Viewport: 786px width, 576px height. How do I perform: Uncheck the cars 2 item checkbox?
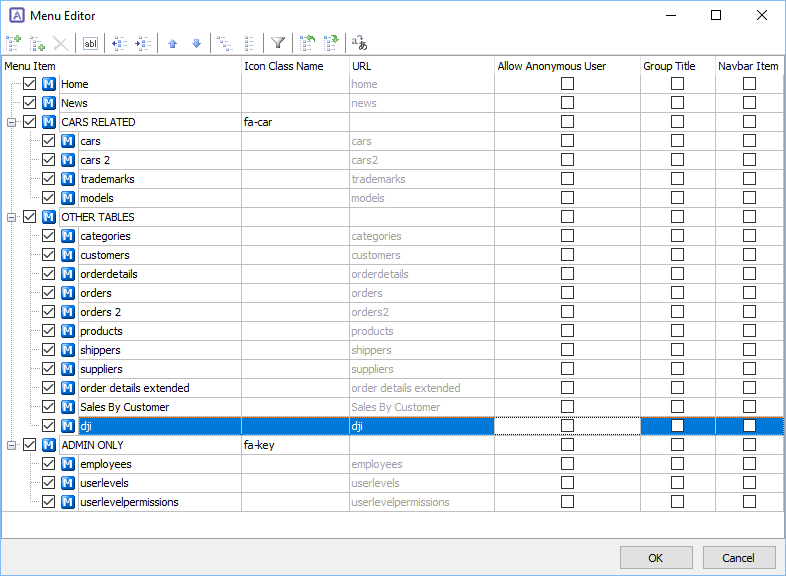pyautogui.click(x=49, y=160)
